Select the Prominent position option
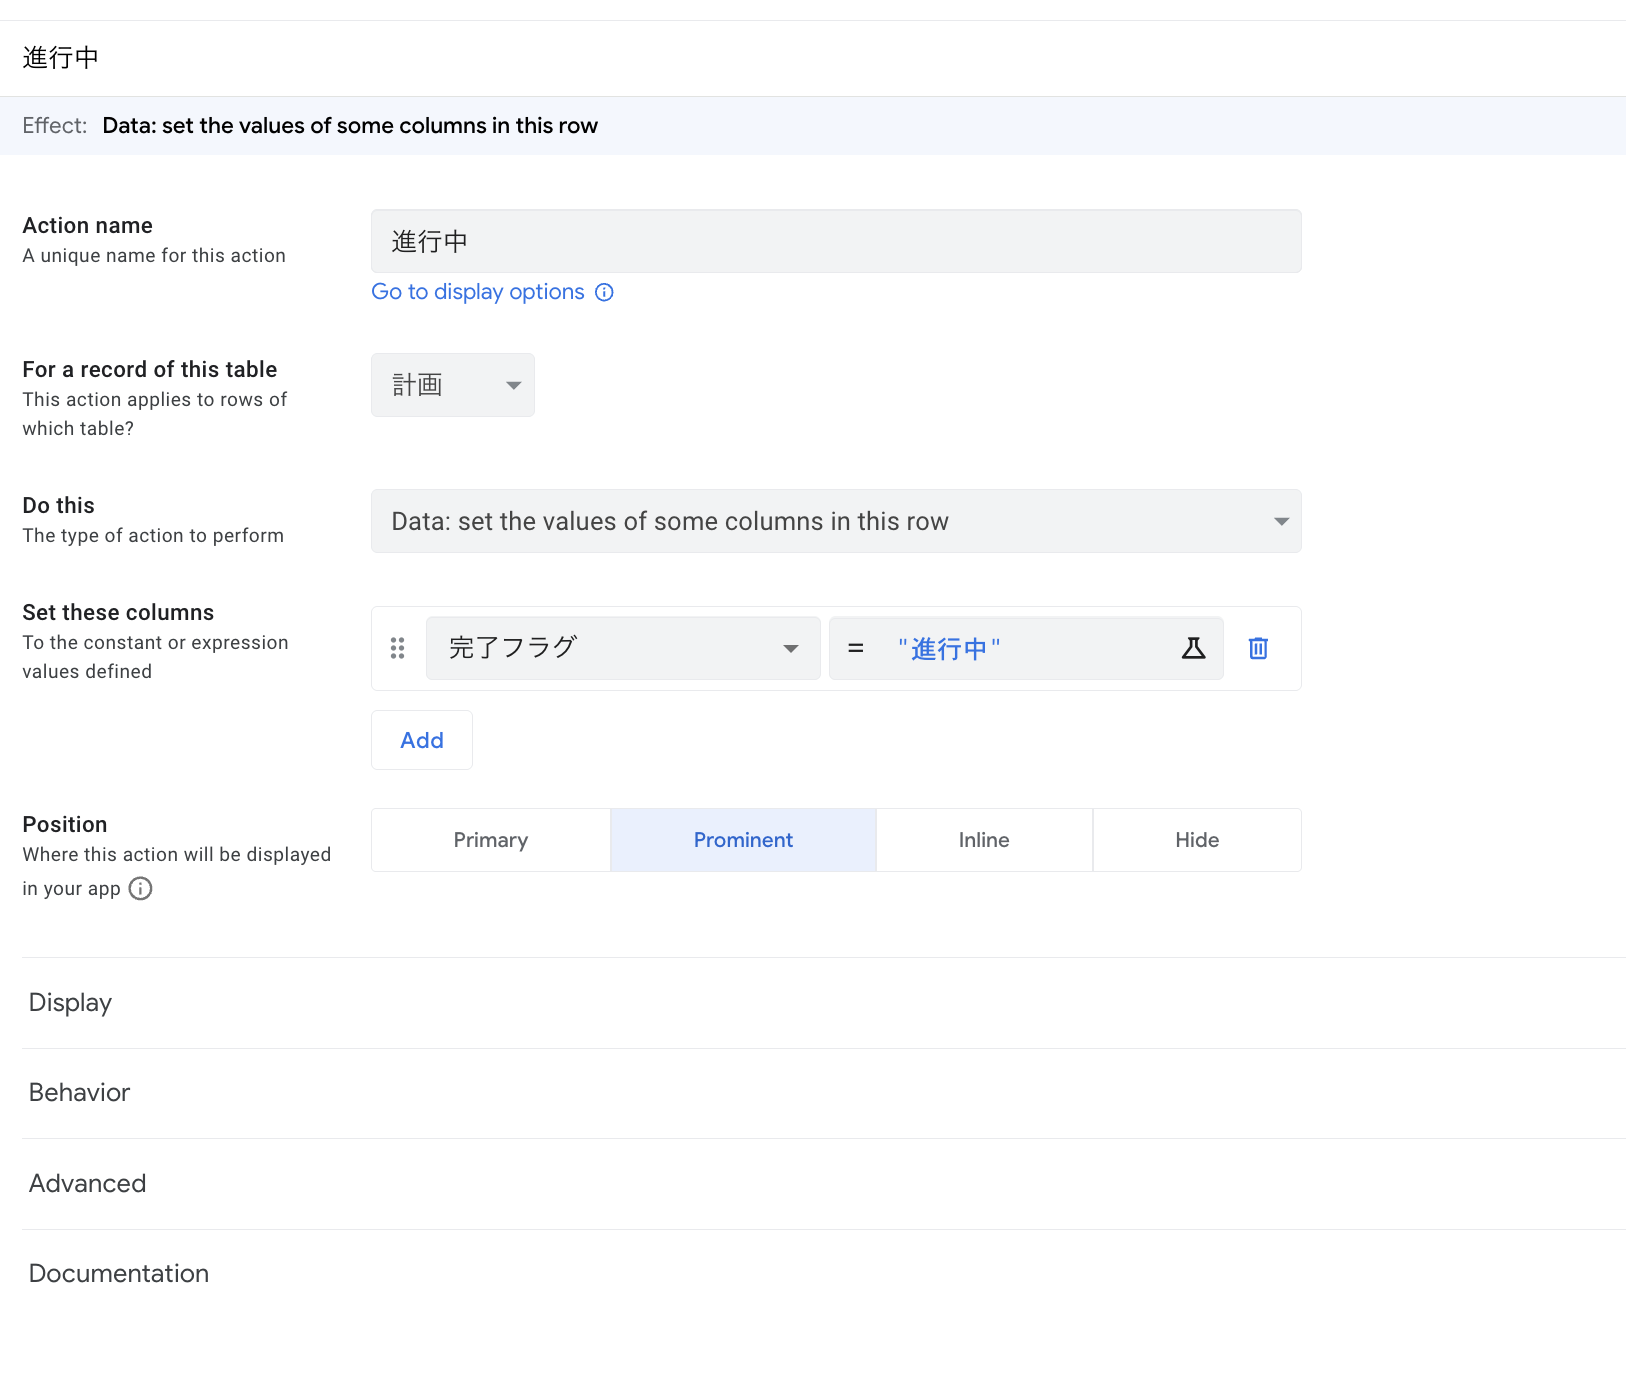Screen dimensions: 1626x1386 click(743, 840)
